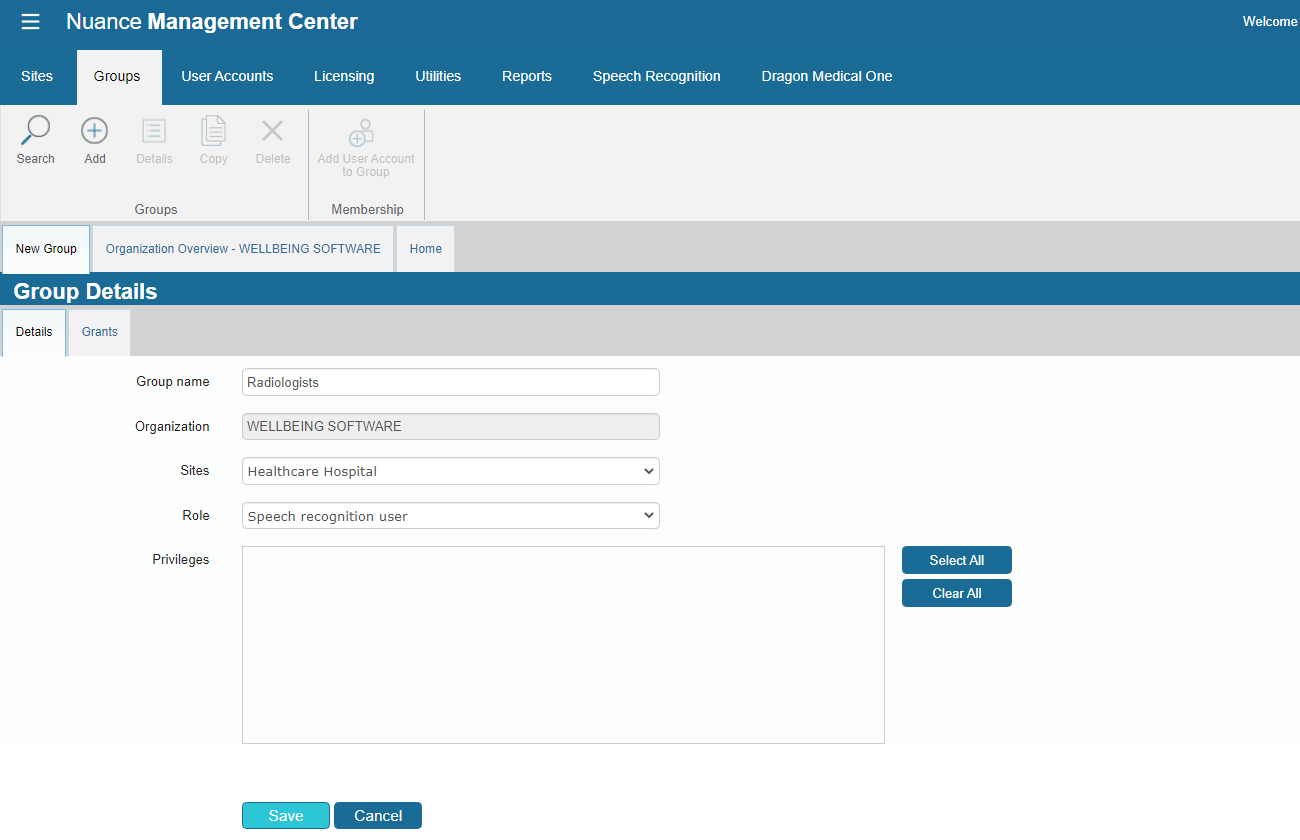Switch to Organization Overview - WELLBEING SOFTWARE tab
The image size is (1300, 840).
point(243,249)
